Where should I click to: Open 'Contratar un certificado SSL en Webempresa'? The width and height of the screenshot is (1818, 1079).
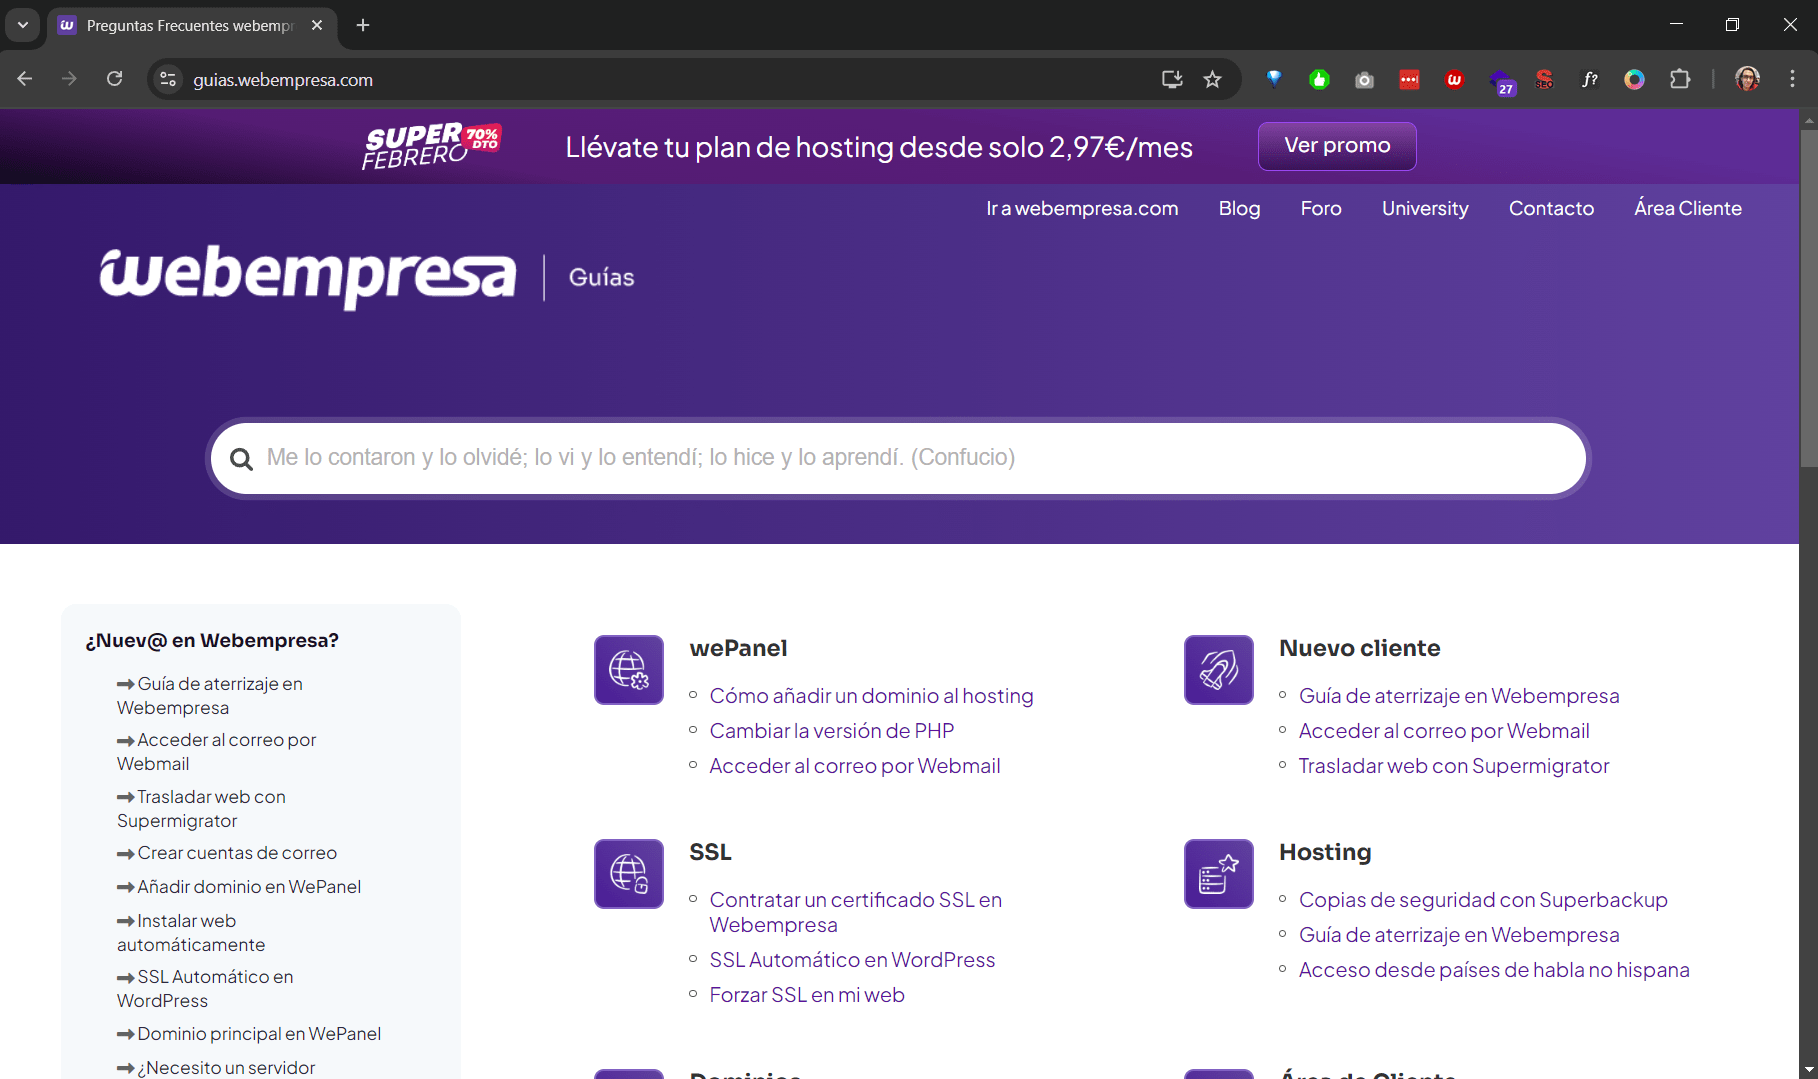[x=855, y=912]
